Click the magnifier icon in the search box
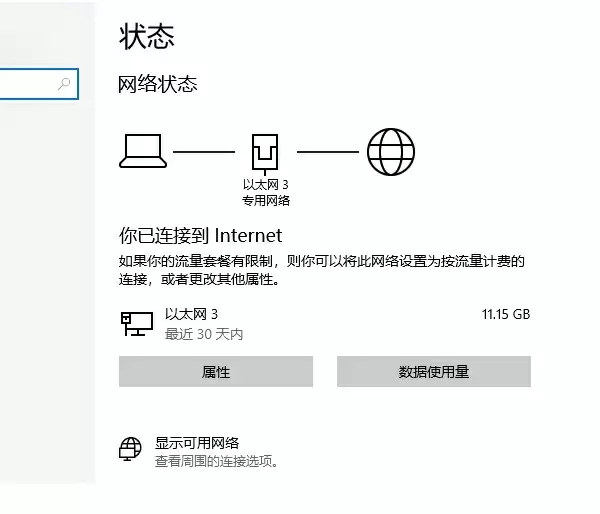This screenshot has width=600, height=514. click(65, 85)
